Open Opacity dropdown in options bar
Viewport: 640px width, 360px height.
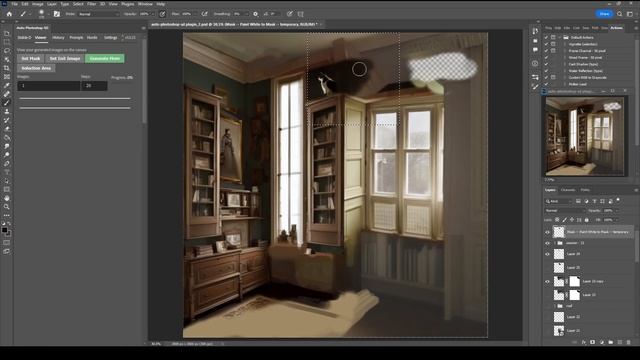click(153, 14)
